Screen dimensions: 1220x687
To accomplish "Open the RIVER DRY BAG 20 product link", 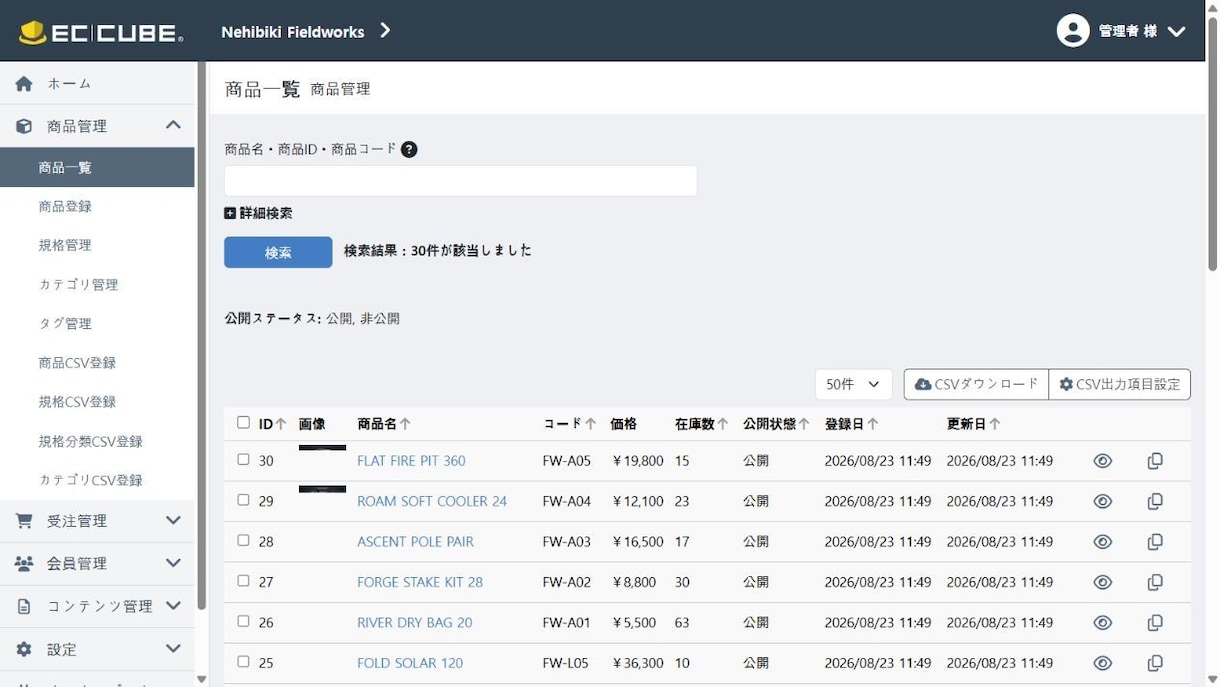I will [x=414, y=622].
